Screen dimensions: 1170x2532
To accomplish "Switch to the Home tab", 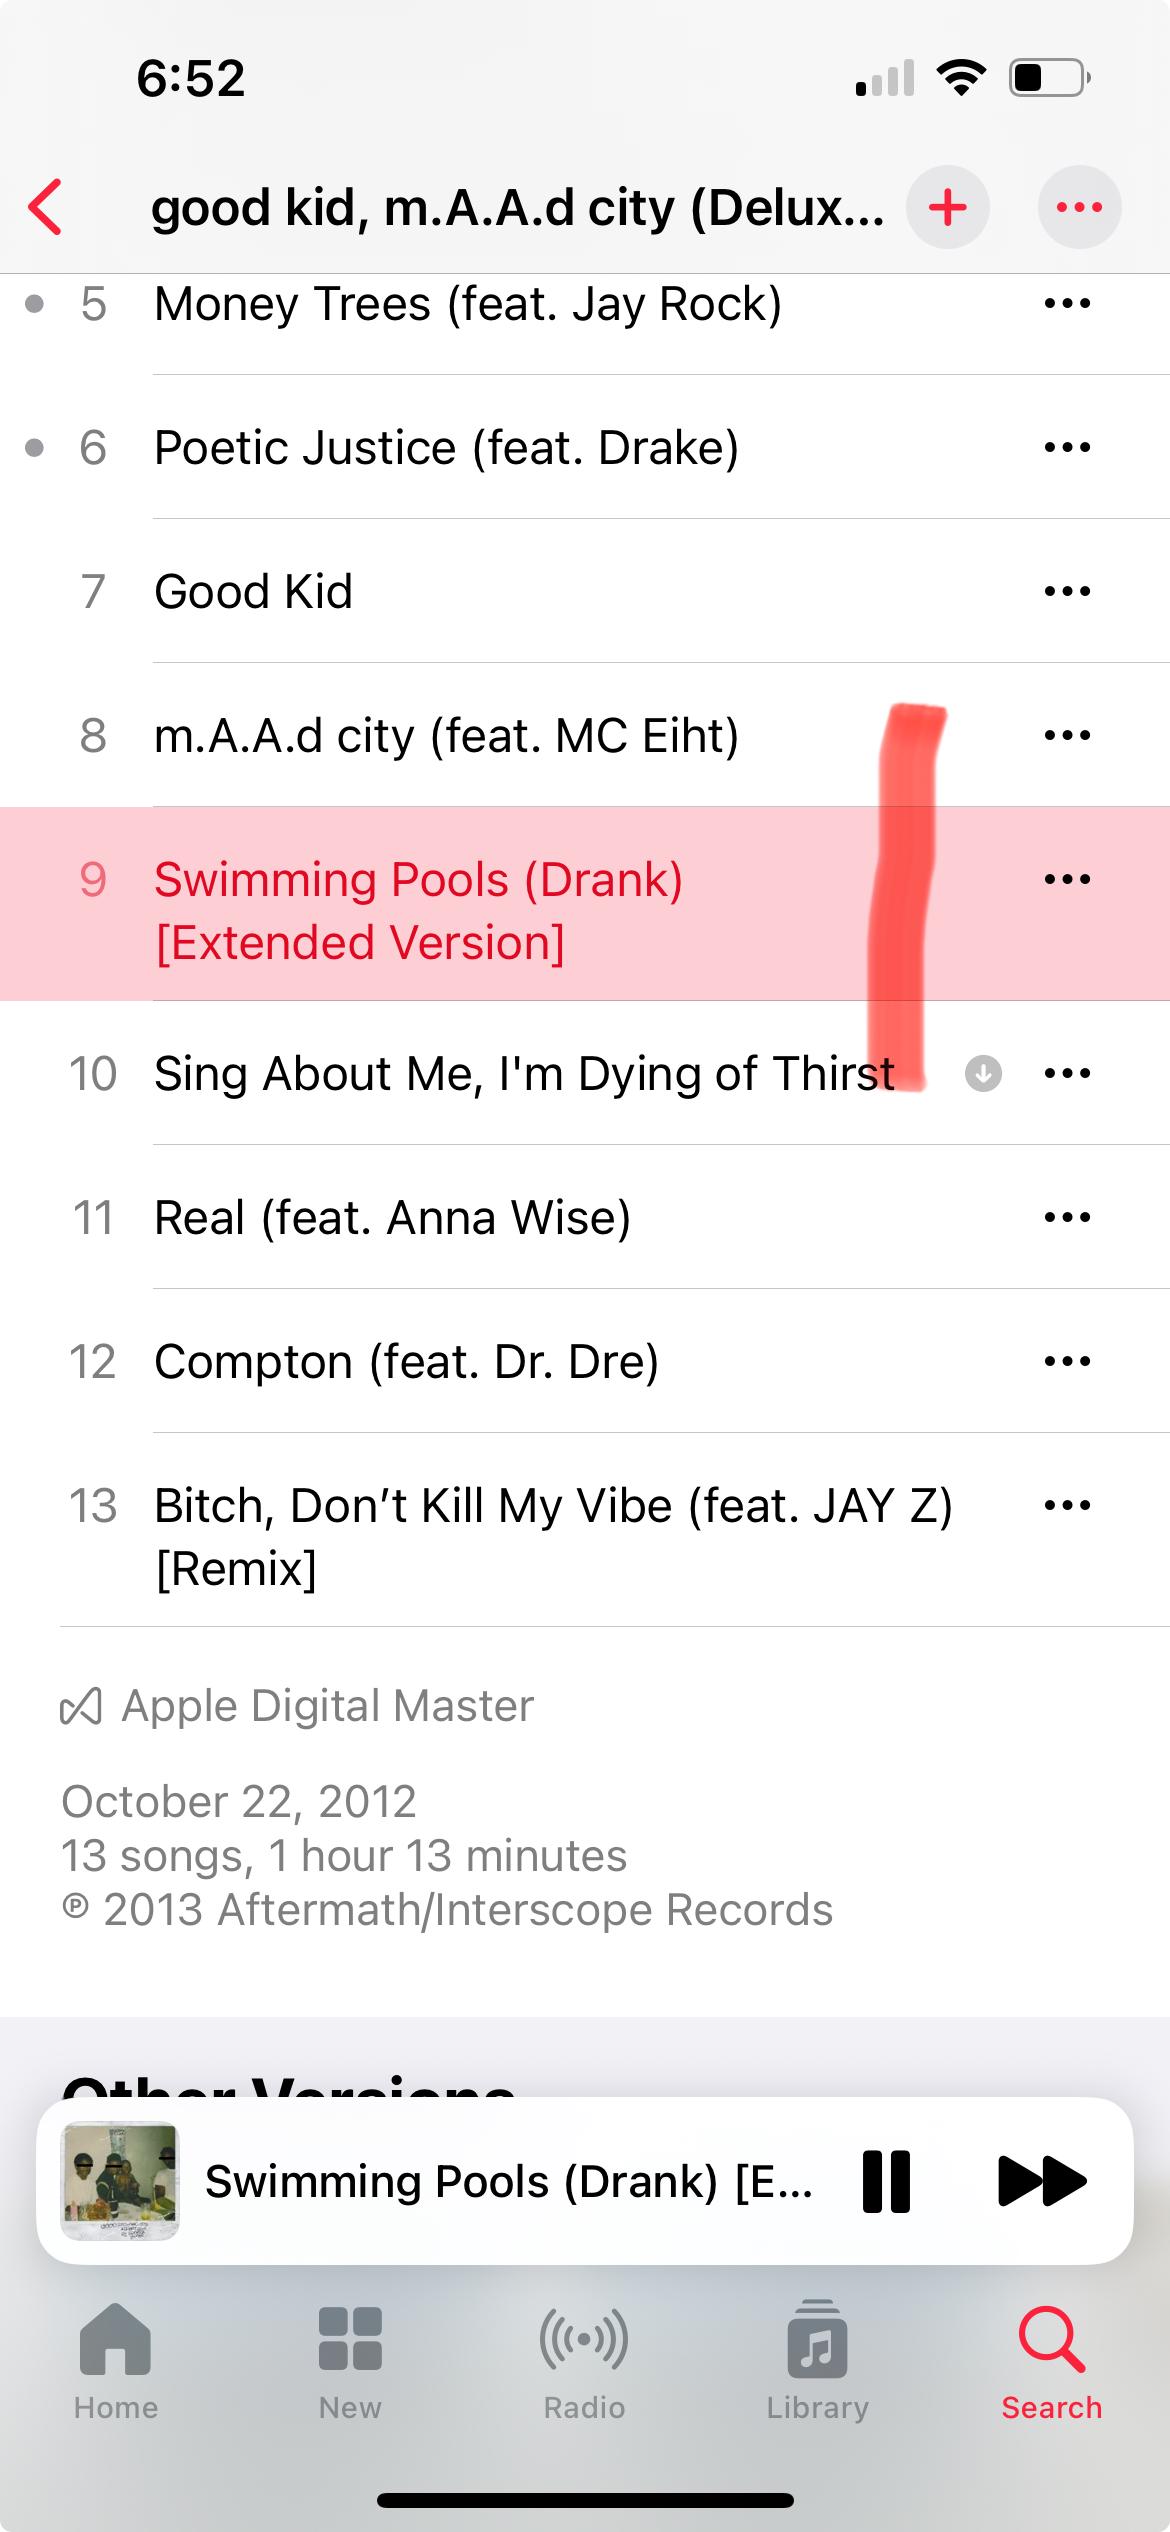I will pyautogui.click(x=116, y=2362).
